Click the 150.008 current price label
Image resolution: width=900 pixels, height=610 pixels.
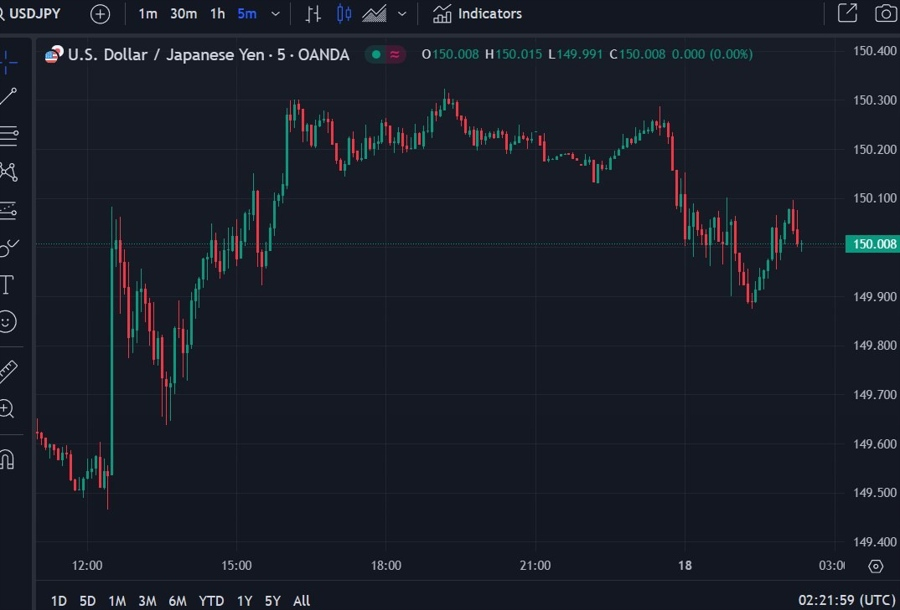pyautogui.click(x=872, y=244)
